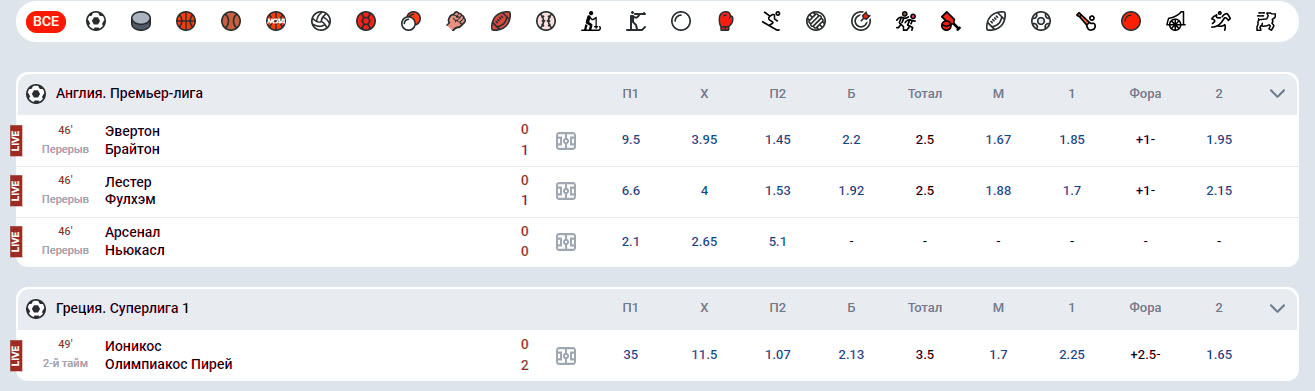Screen dimensions: 1315x391
Task: Select draw odds 2.65 for Арсенал–Ньюкасл
Action: [x=704, y=241]
